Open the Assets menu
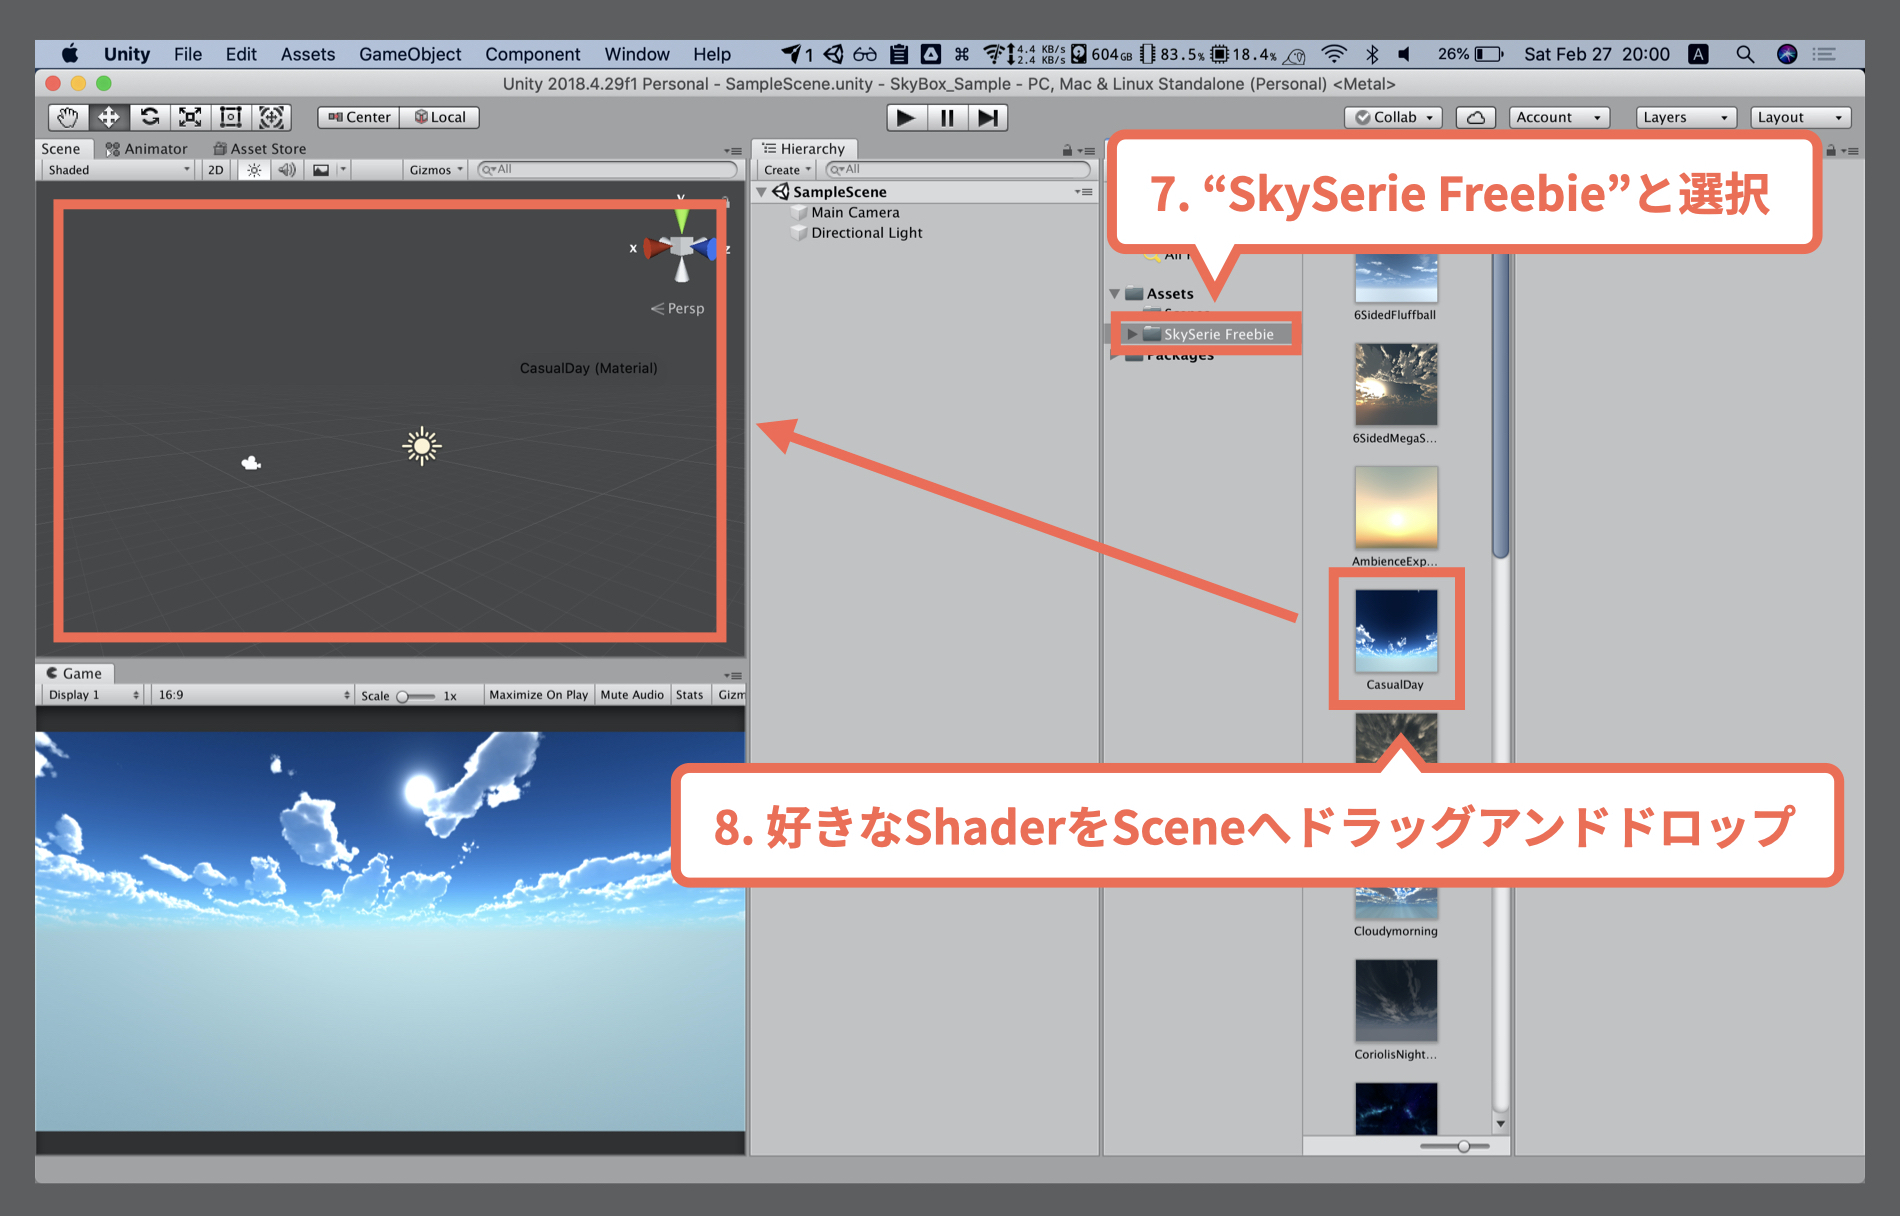The height and width of the screenshot is (1216, 1900). coord(308,54)
